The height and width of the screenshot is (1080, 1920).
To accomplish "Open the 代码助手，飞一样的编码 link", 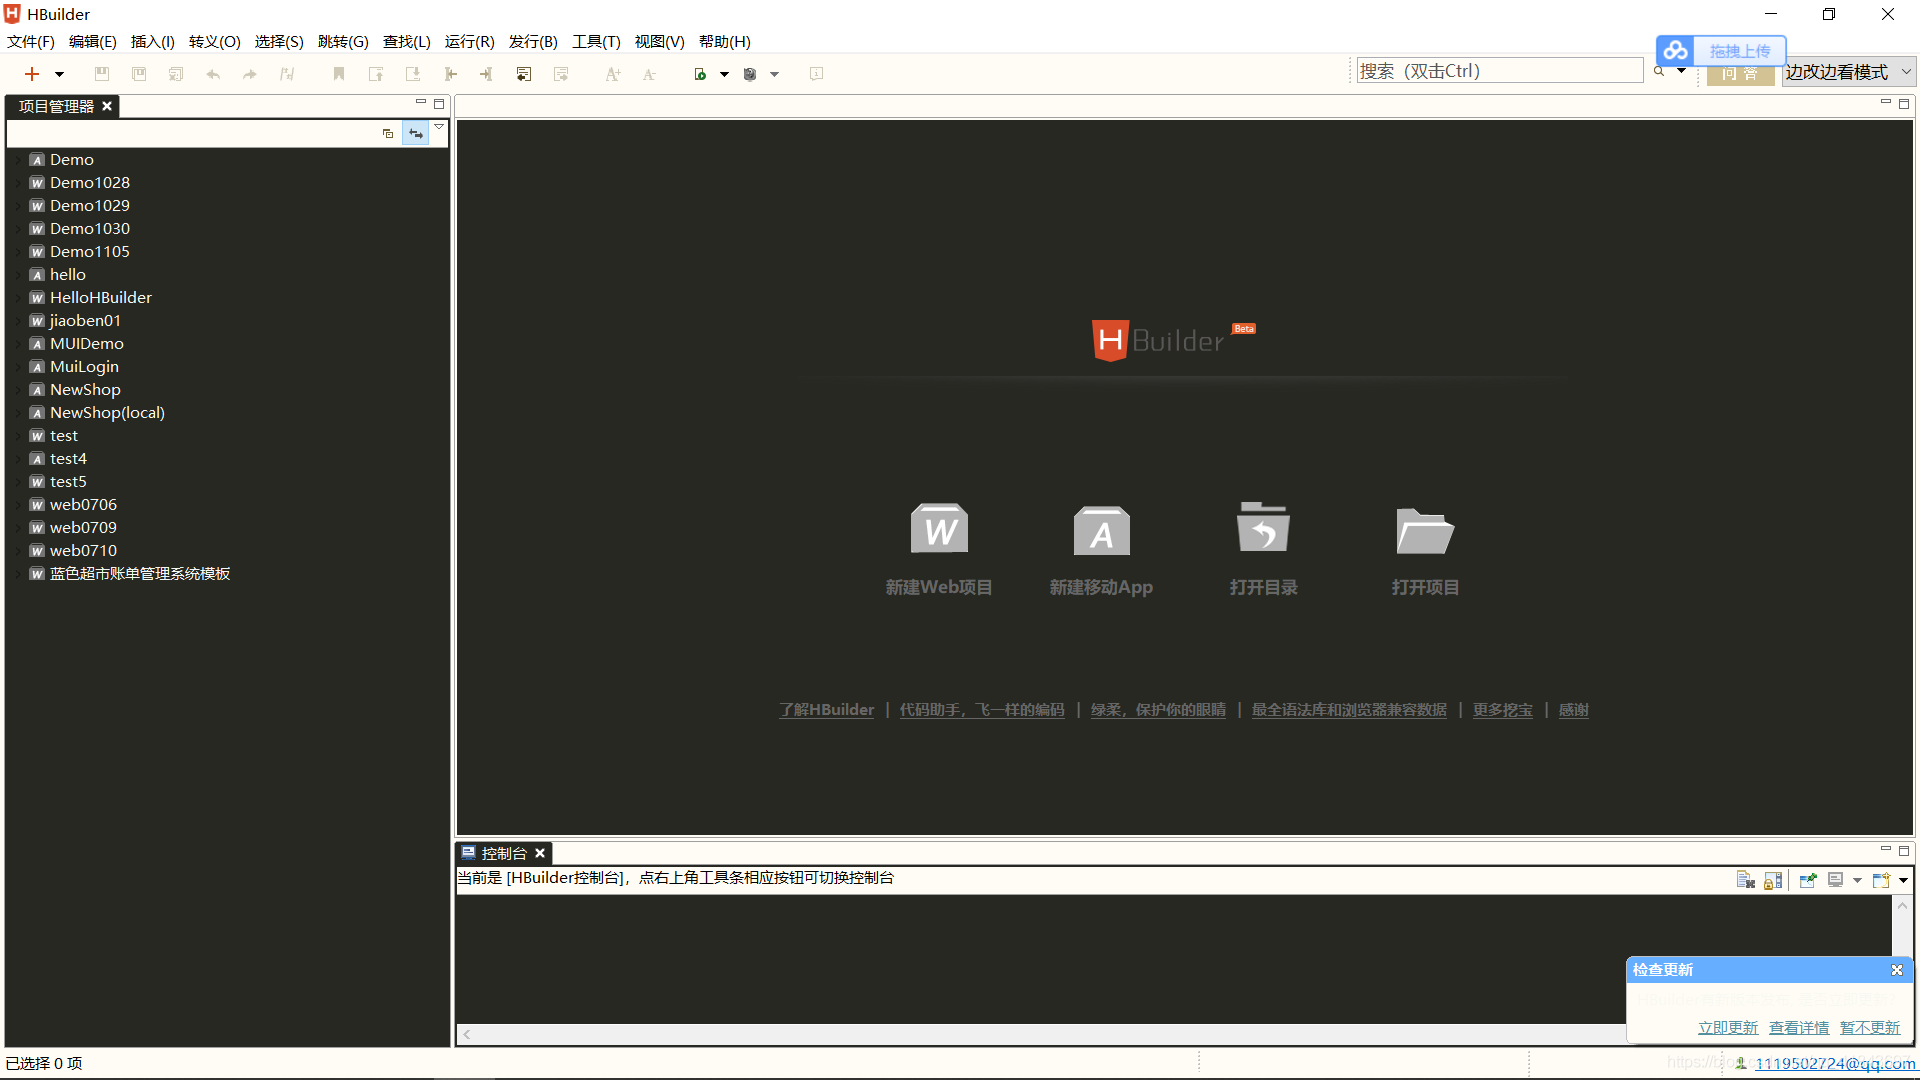I will [982, 710].
